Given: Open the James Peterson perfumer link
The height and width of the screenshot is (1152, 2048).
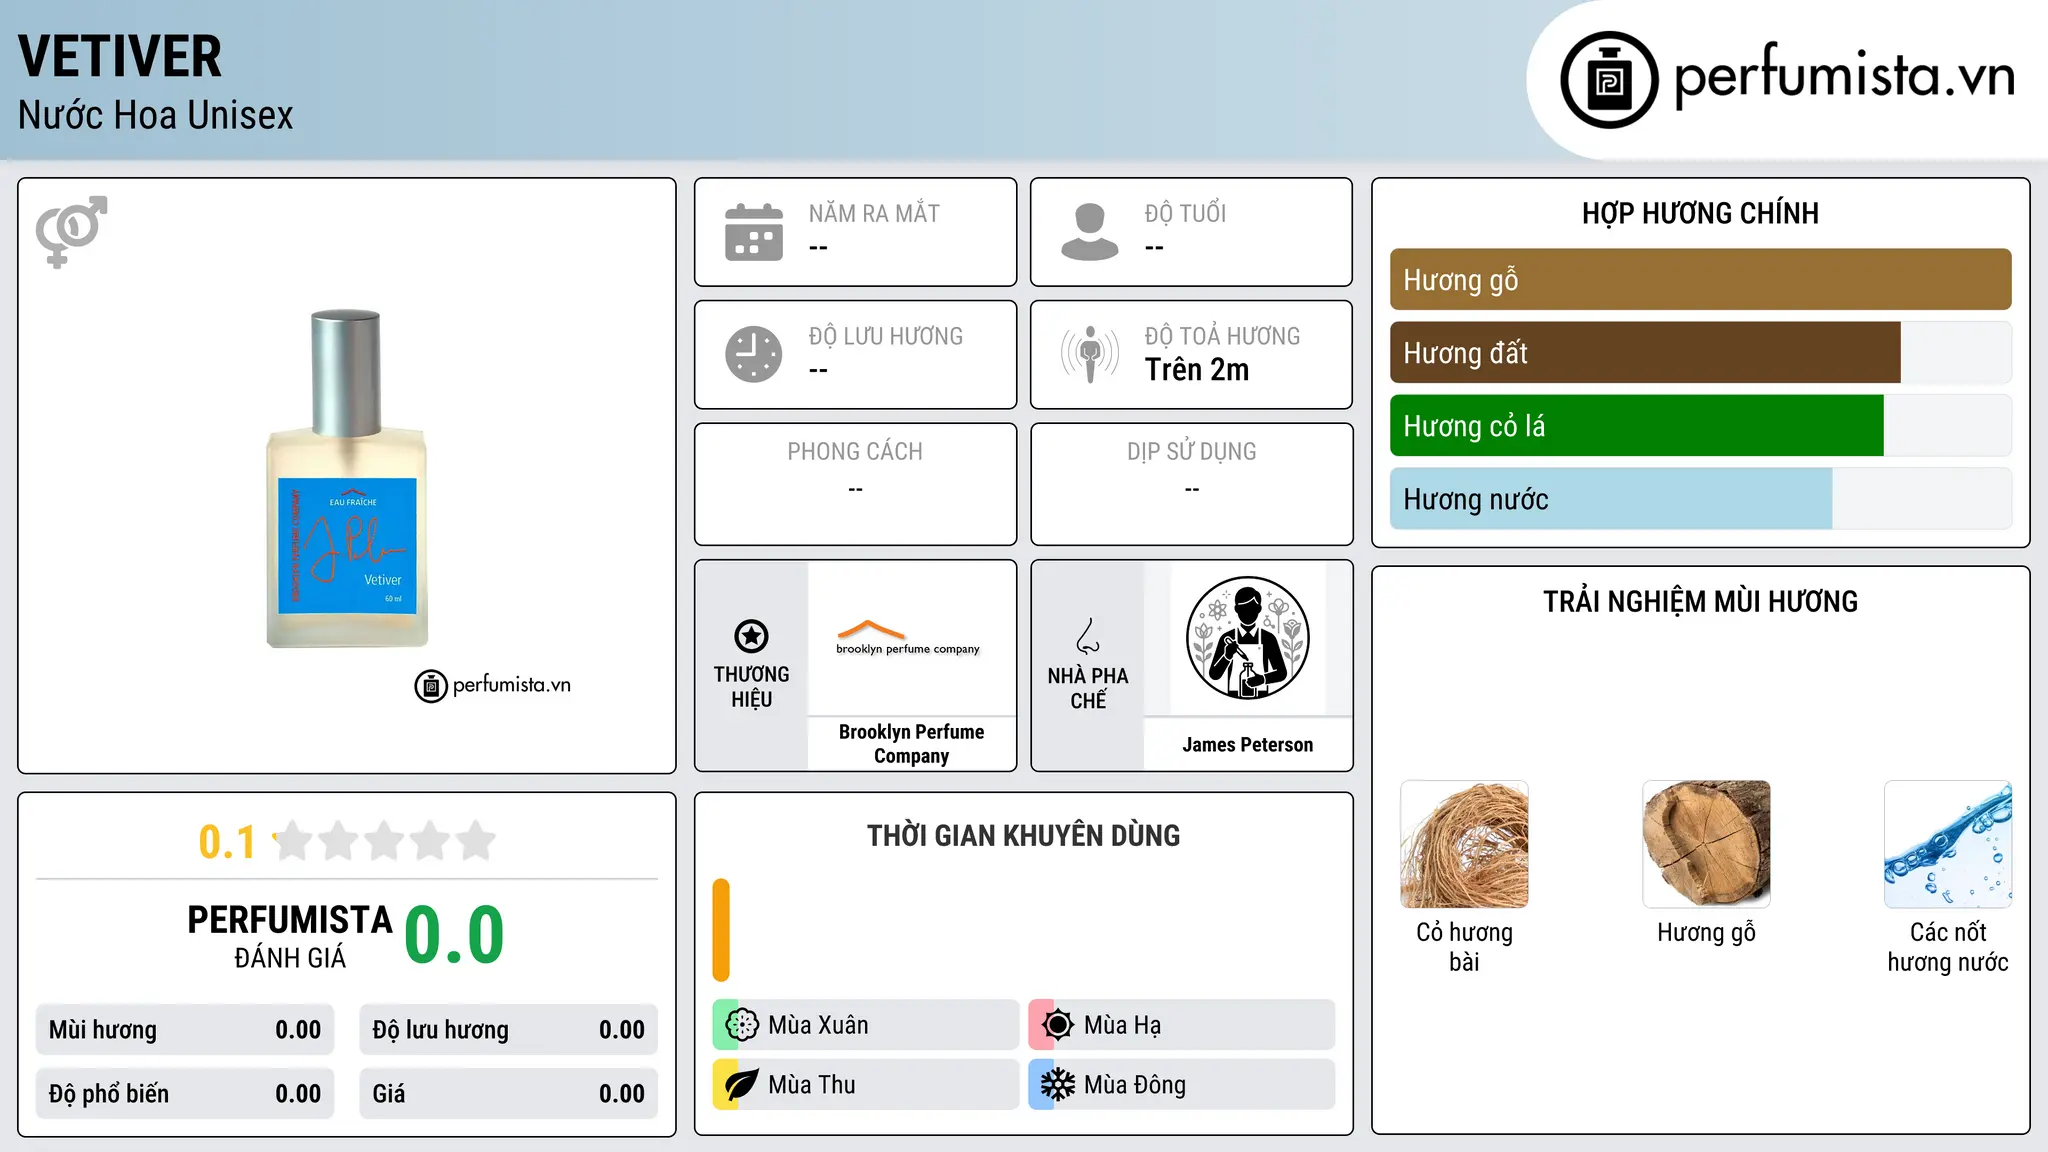Looking at the screenshot, I should tap(1248, 745).
